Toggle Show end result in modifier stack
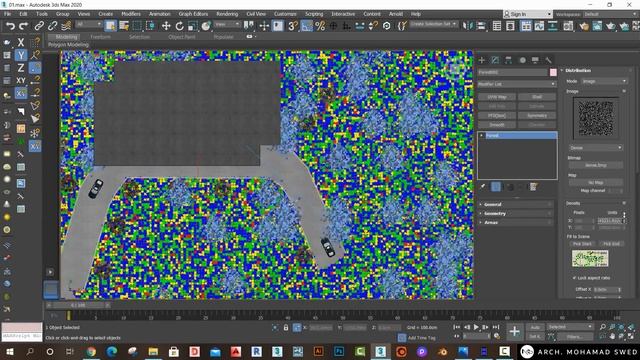 (x=496, y=187)
